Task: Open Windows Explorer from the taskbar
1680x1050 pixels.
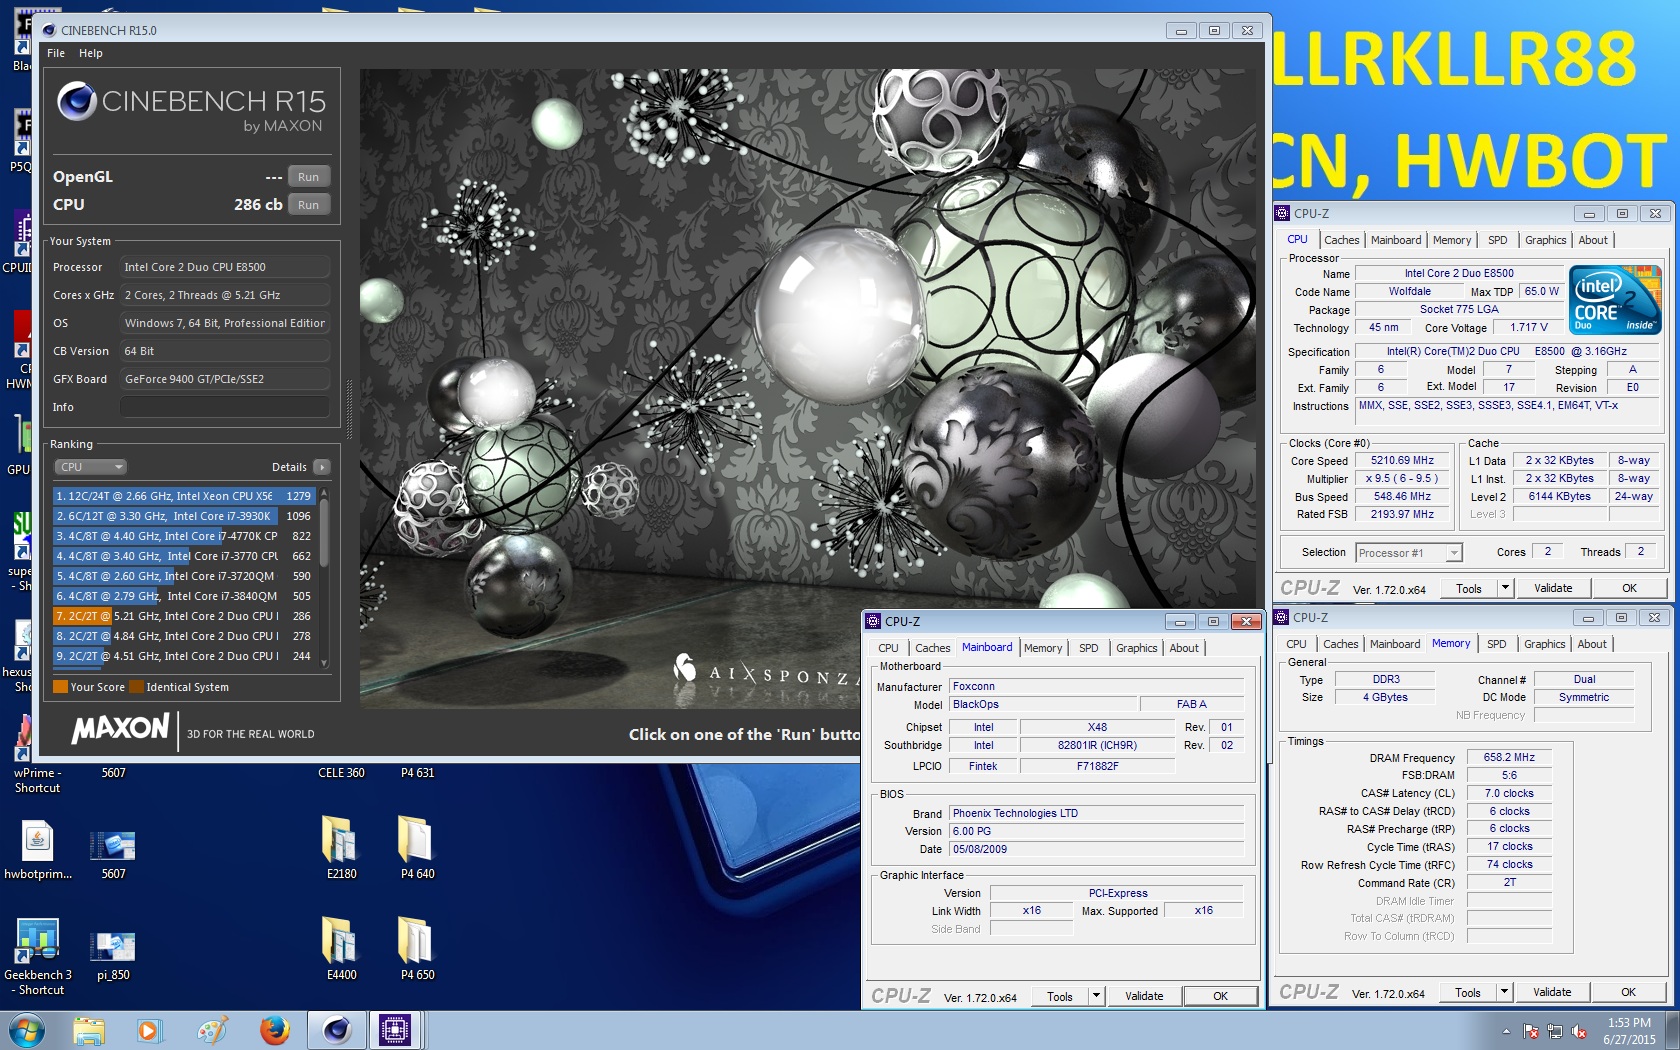Action: click(x=89, y=1030)
